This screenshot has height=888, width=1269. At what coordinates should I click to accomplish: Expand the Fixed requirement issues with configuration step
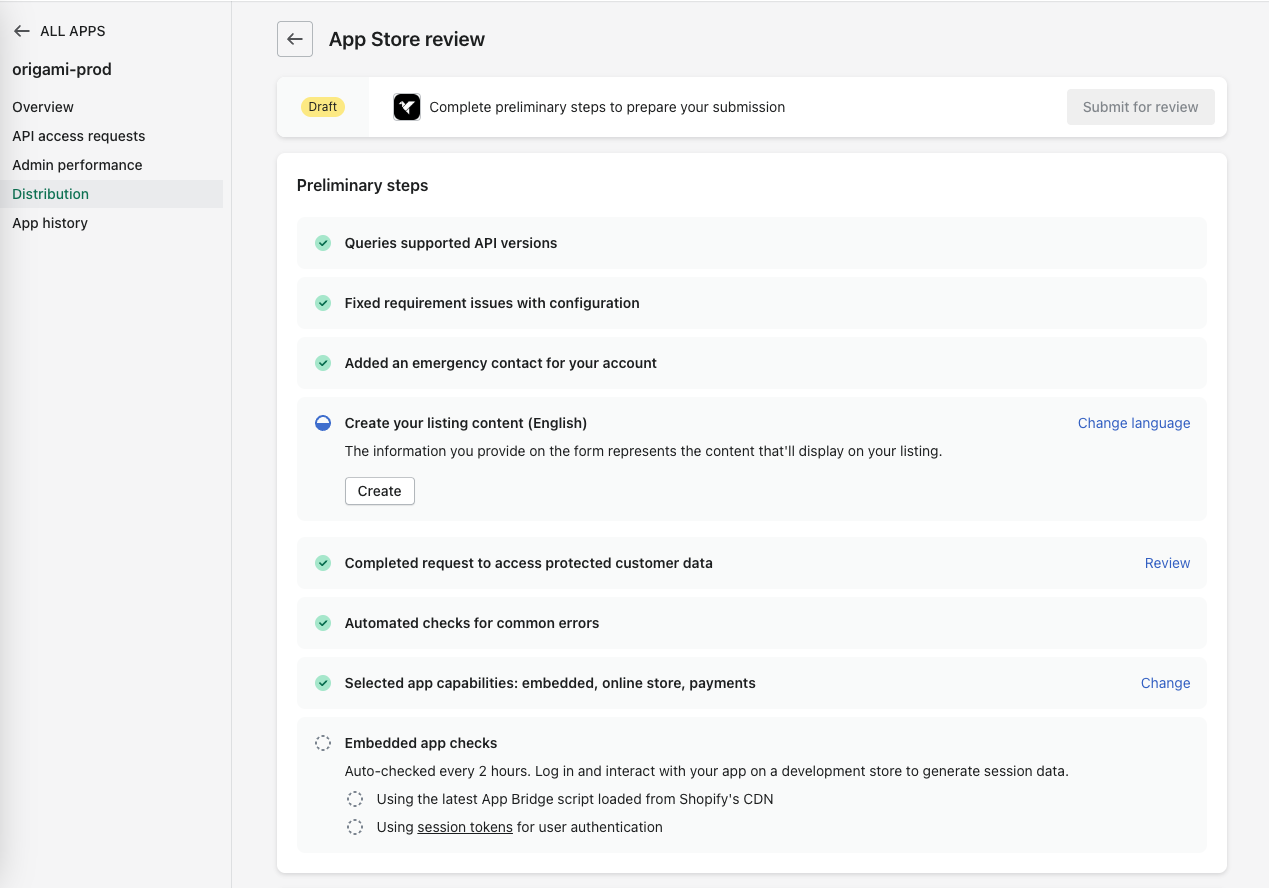tap(491, 303)
